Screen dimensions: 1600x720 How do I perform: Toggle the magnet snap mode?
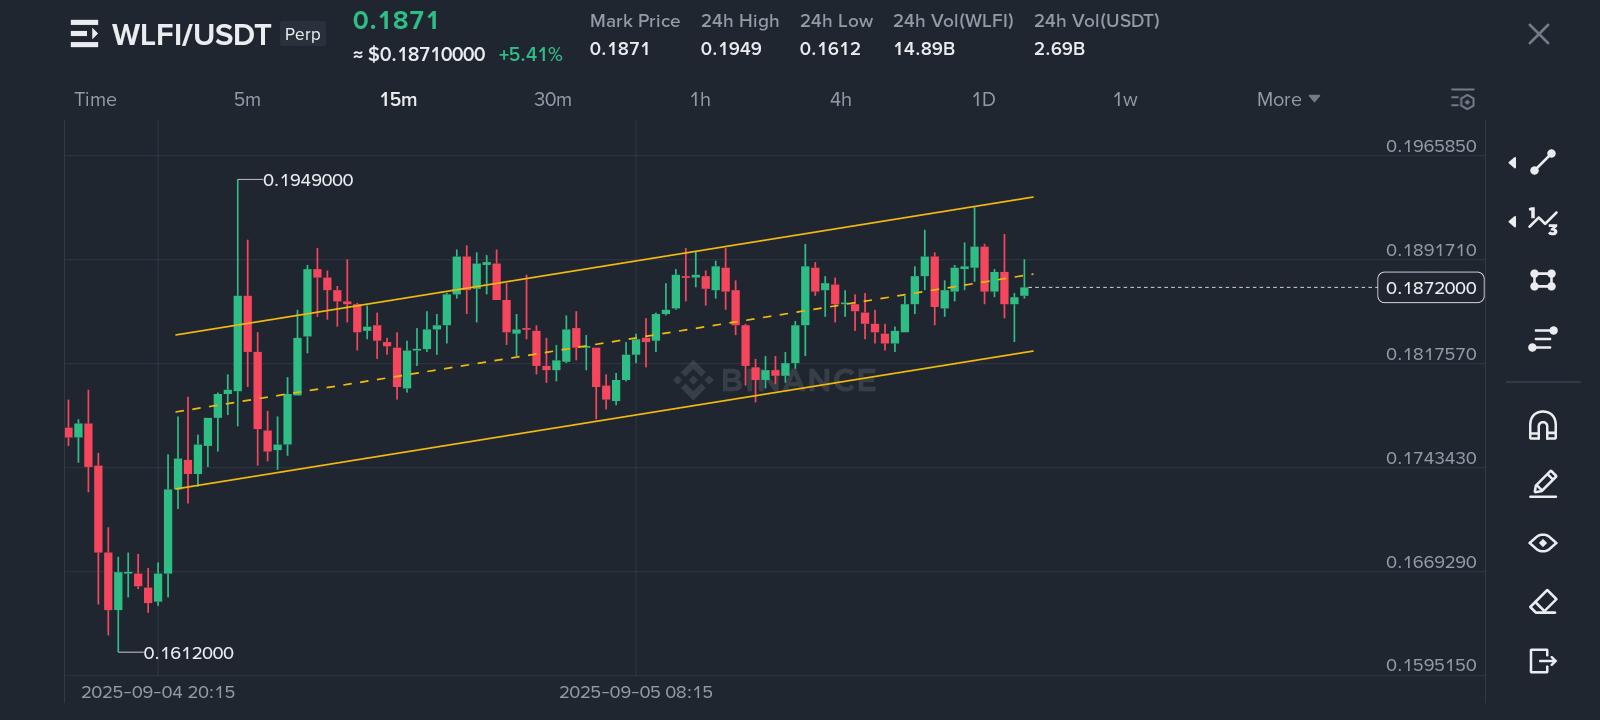(1543, 425)
